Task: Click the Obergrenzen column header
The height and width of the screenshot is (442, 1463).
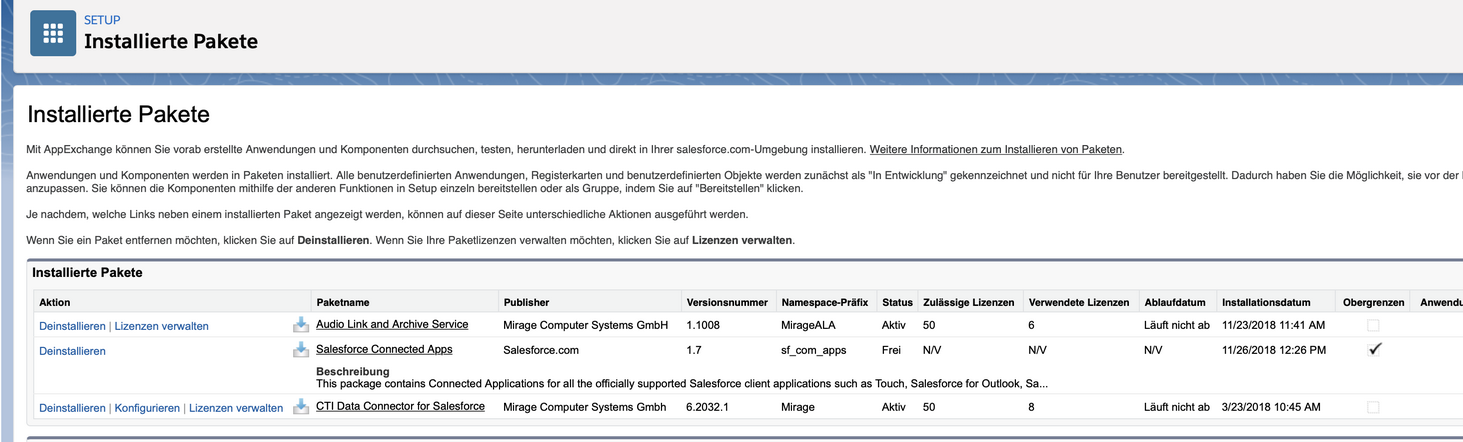Action: [x=1373, y=302]
